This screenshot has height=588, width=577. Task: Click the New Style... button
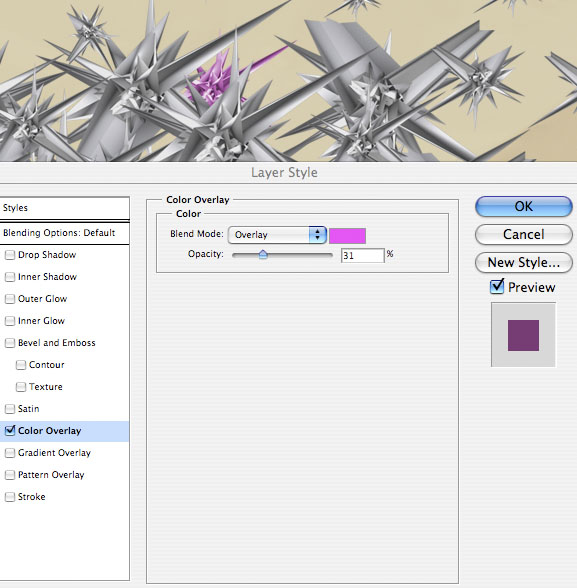523,262
